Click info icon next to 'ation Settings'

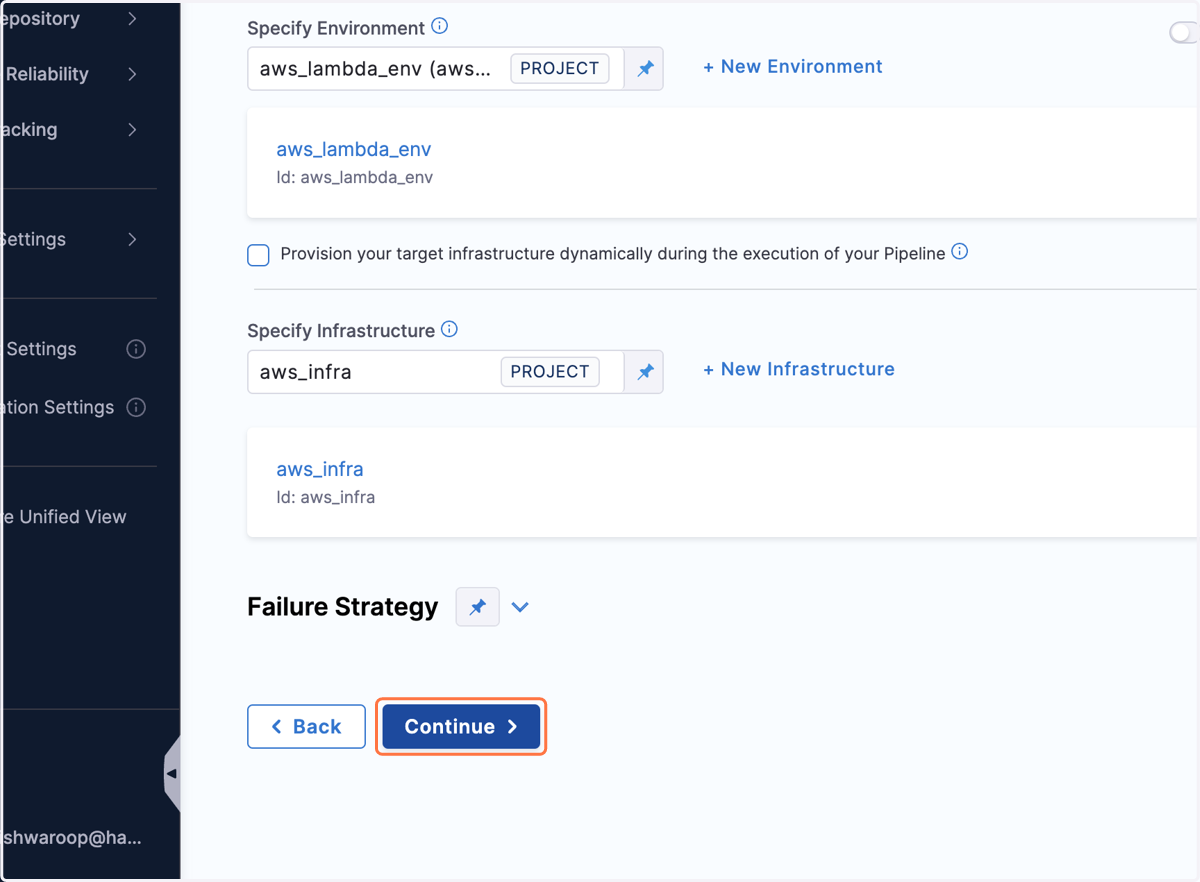[136, 407]
